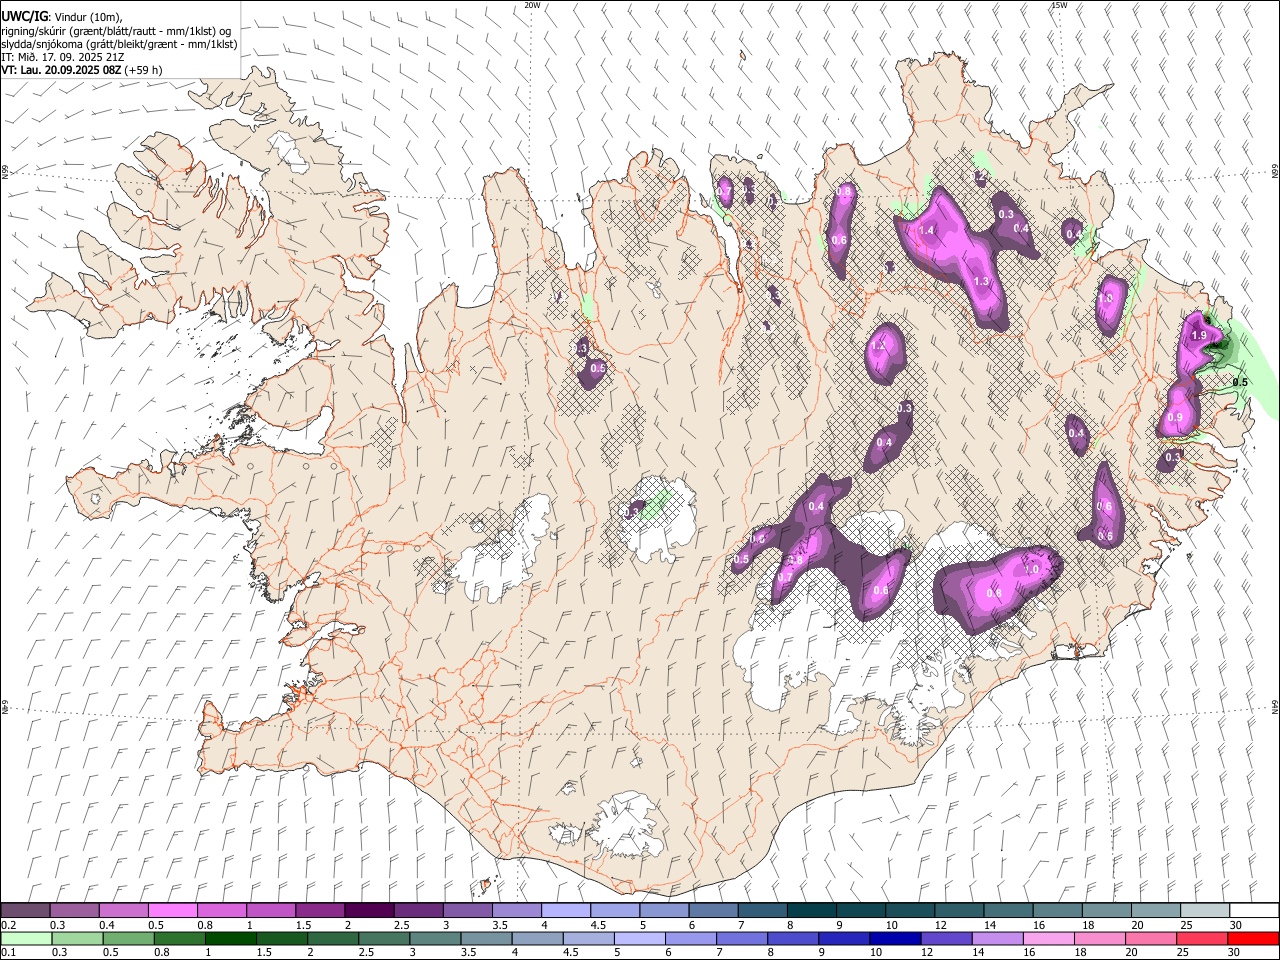Click the "15W" longitude label
Image resolution: width=1280 pixels, height=960 pixels.
coord(1059,5)
